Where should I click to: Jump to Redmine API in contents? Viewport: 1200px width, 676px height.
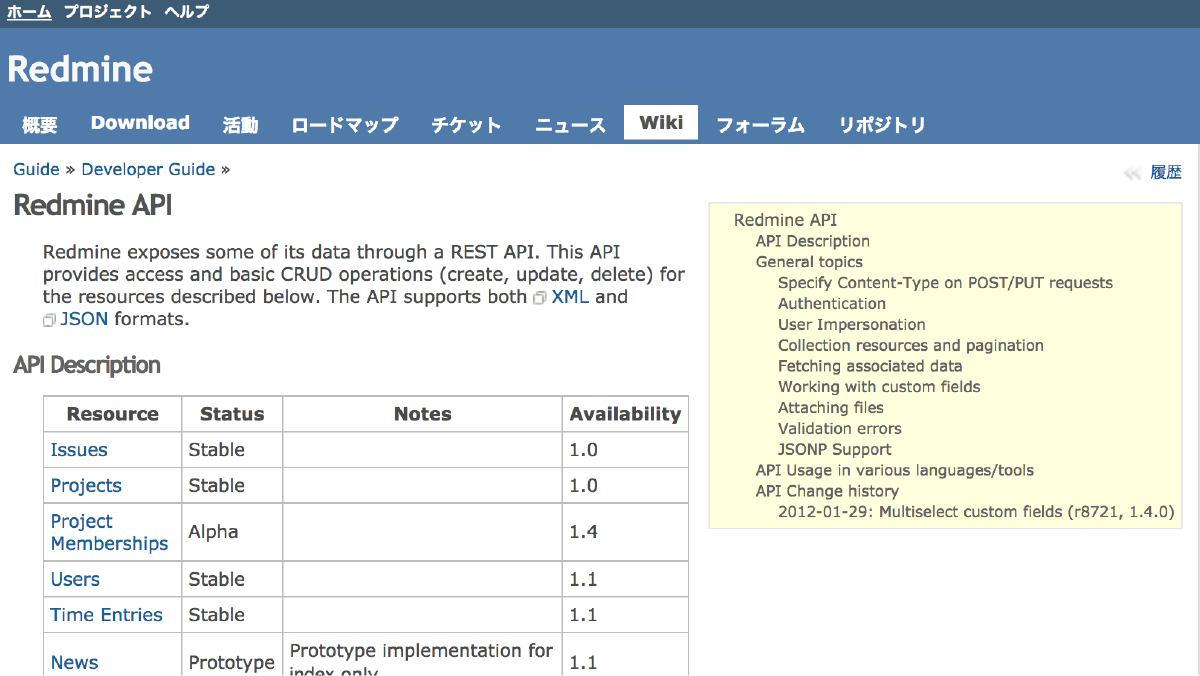tap(785, 220)
